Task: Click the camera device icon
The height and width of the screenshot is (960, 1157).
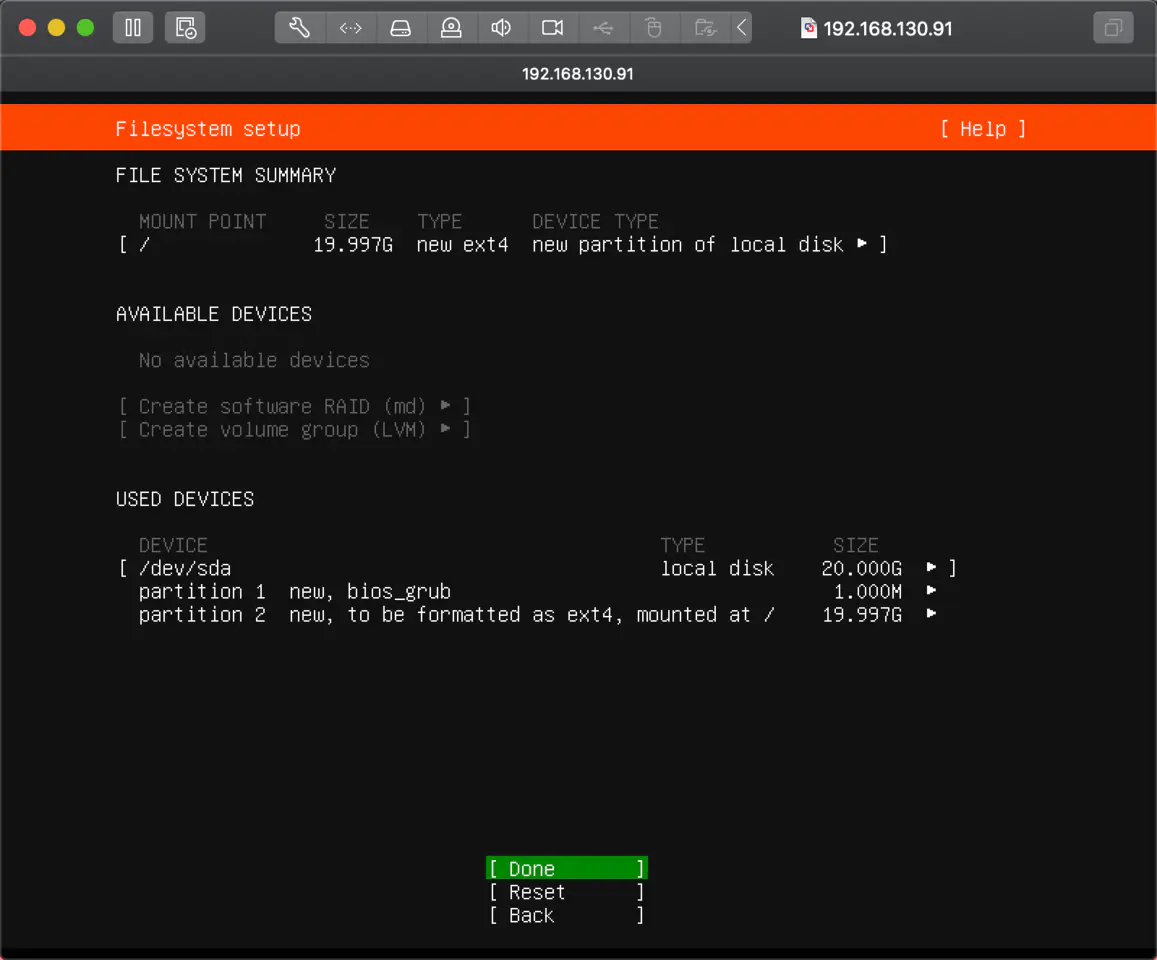Action: point(552,28)
